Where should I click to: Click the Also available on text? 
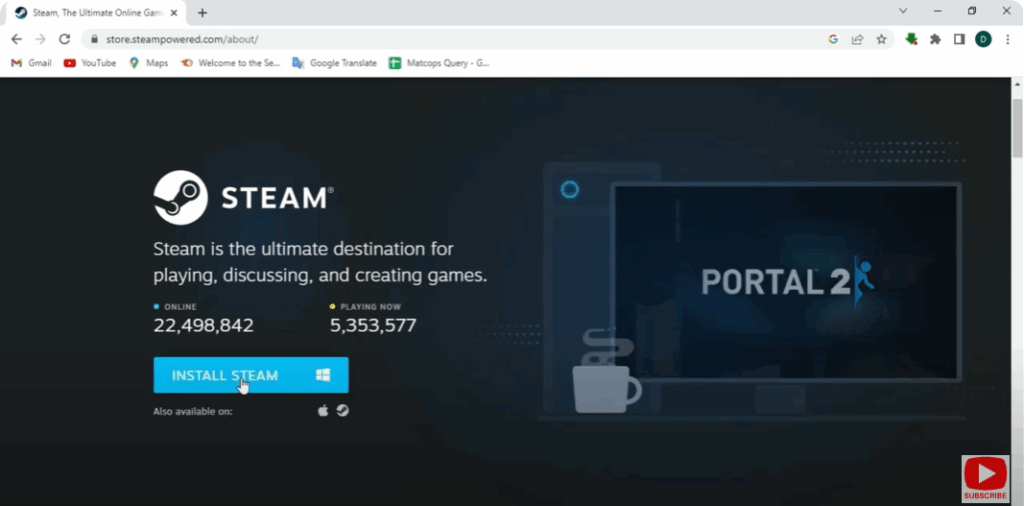[x=193, y=411]
